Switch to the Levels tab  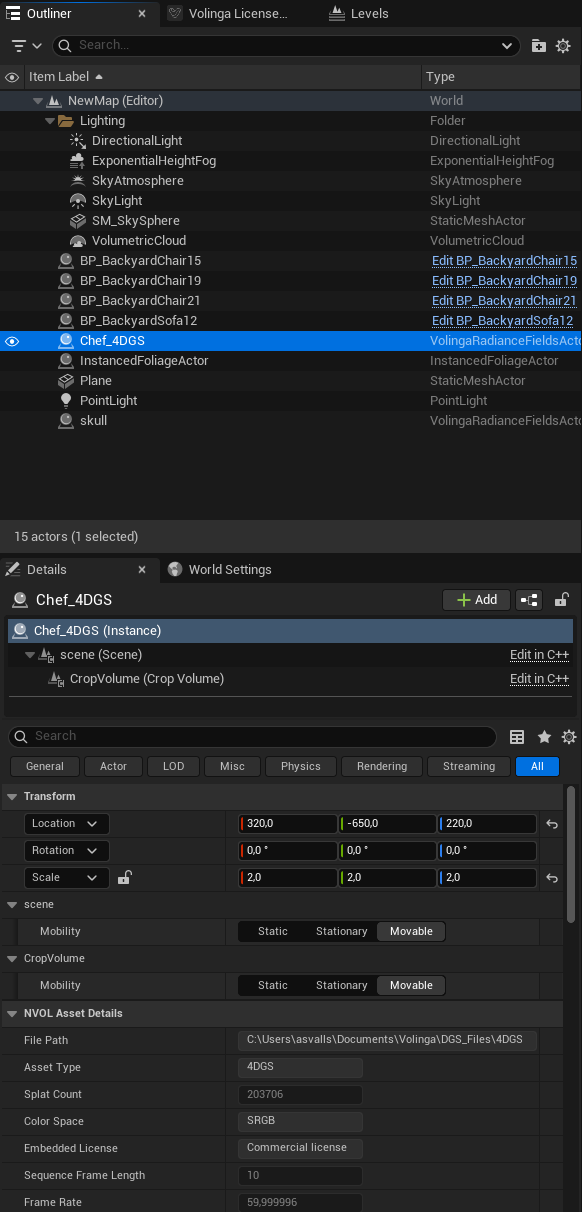358,14
